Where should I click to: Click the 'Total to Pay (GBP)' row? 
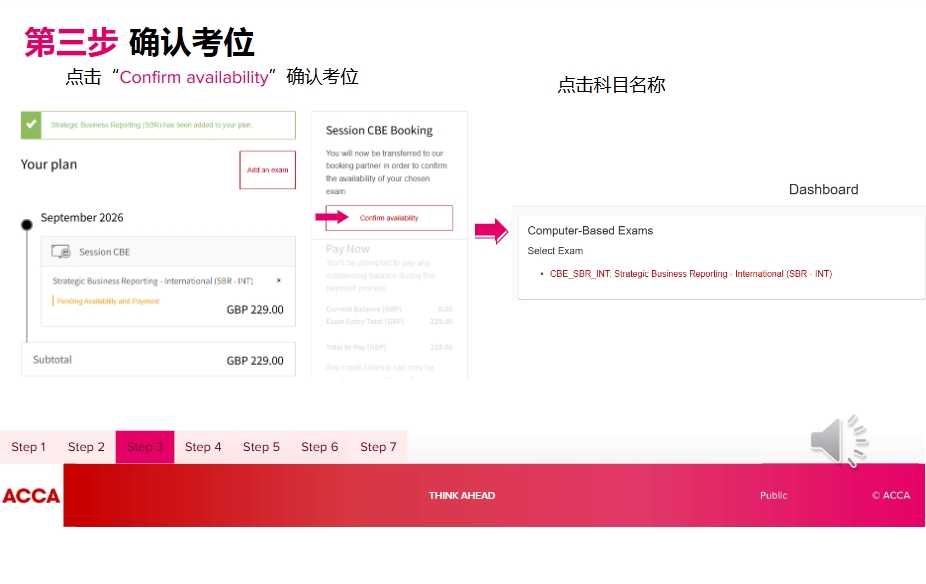389,347
